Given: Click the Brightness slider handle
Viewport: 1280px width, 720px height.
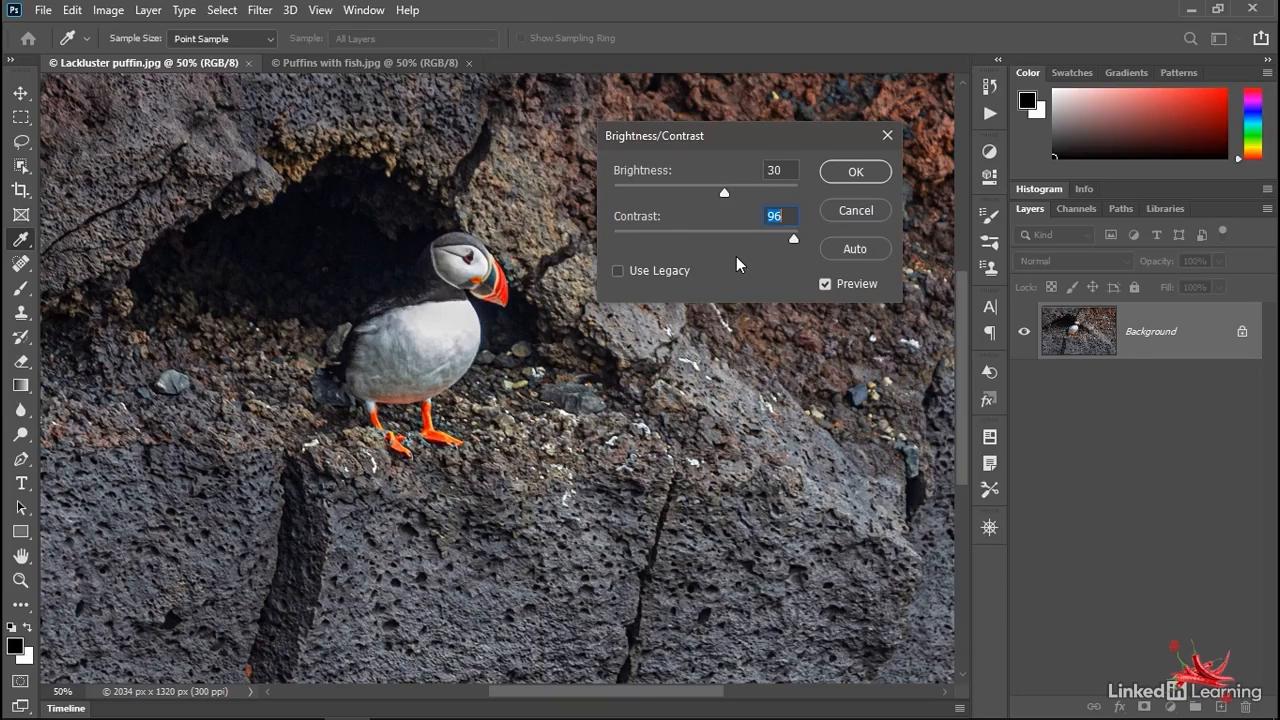Looking at the screenshot, I should [x=724, y=192].
